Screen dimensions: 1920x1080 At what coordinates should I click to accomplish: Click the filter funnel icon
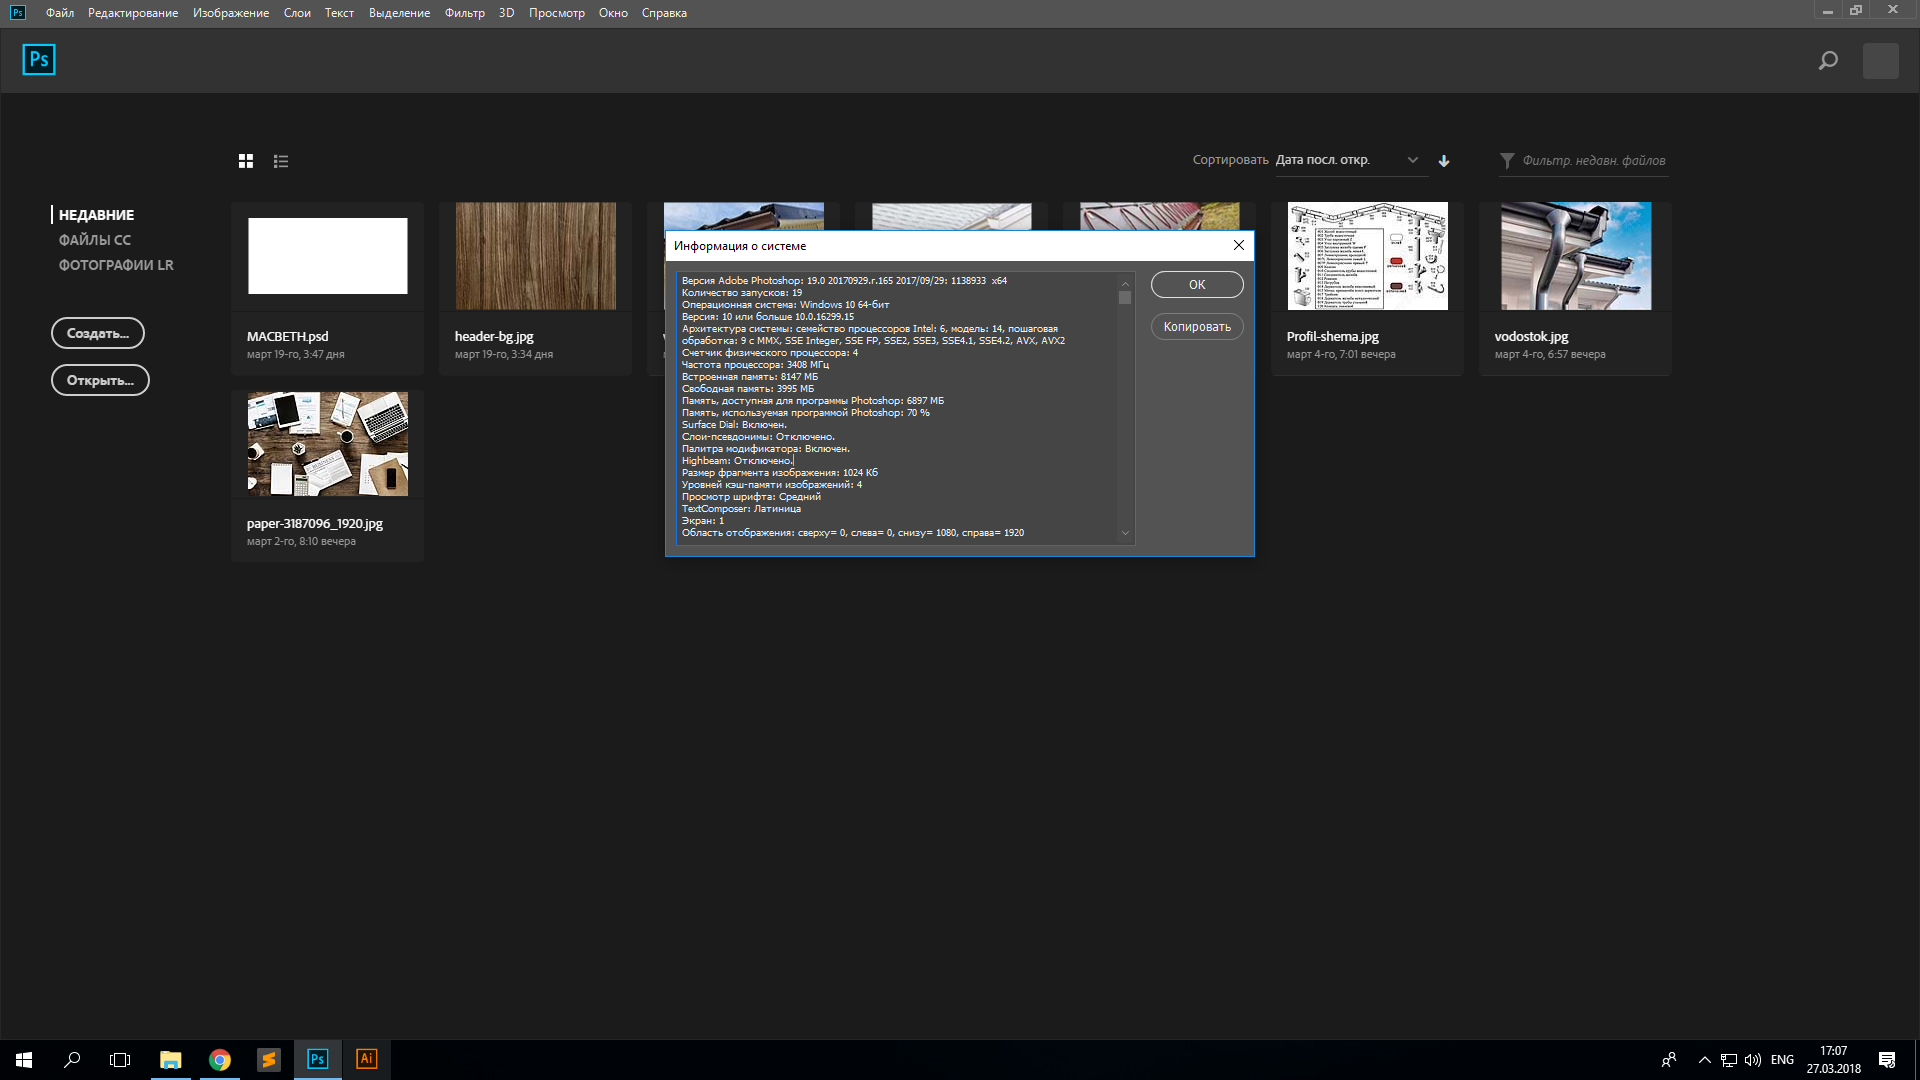point(1507,161)
